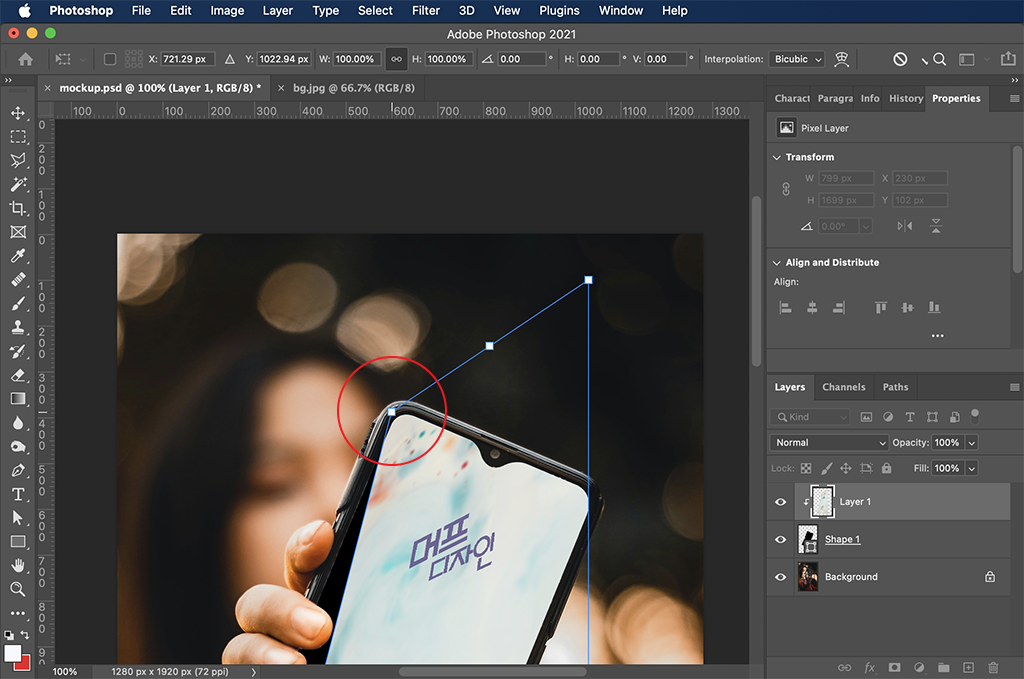Viewport: 1024px width, 679px height.
Task: Select the Crop tool
Action: click(18, 208)
